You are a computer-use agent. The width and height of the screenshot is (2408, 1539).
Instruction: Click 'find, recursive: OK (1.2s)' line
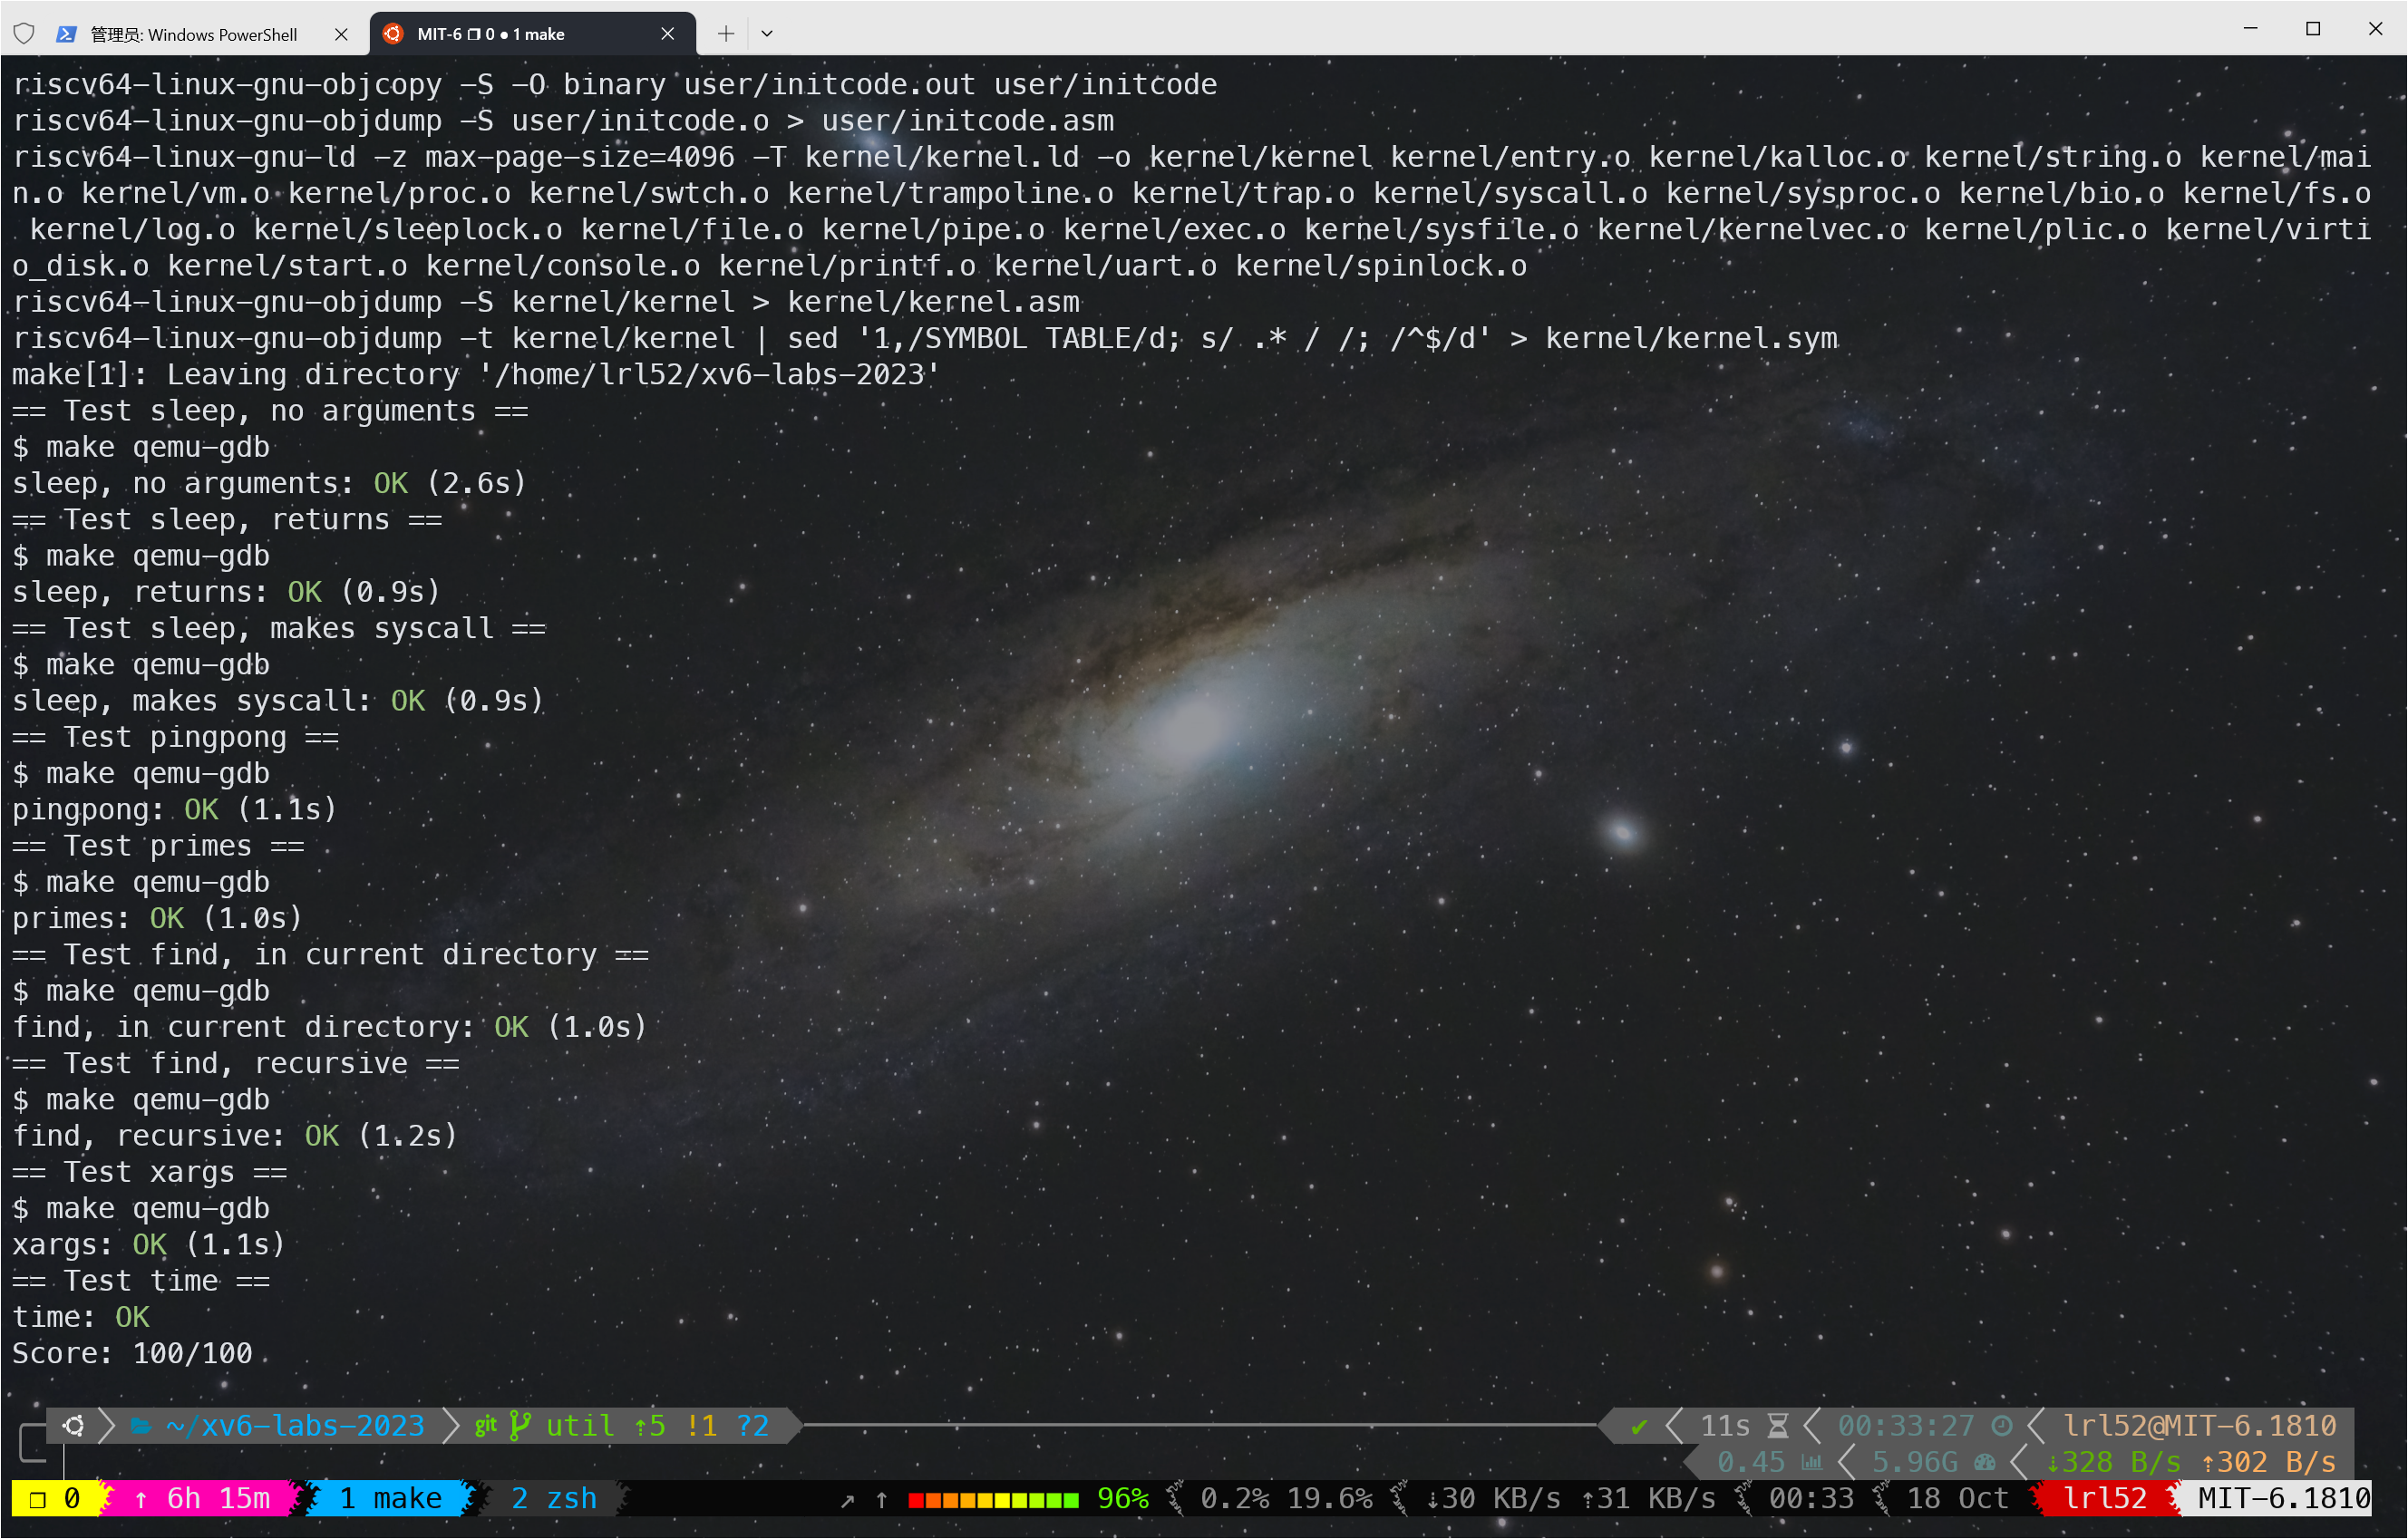pyautogui.click(x=235, y=1136)
